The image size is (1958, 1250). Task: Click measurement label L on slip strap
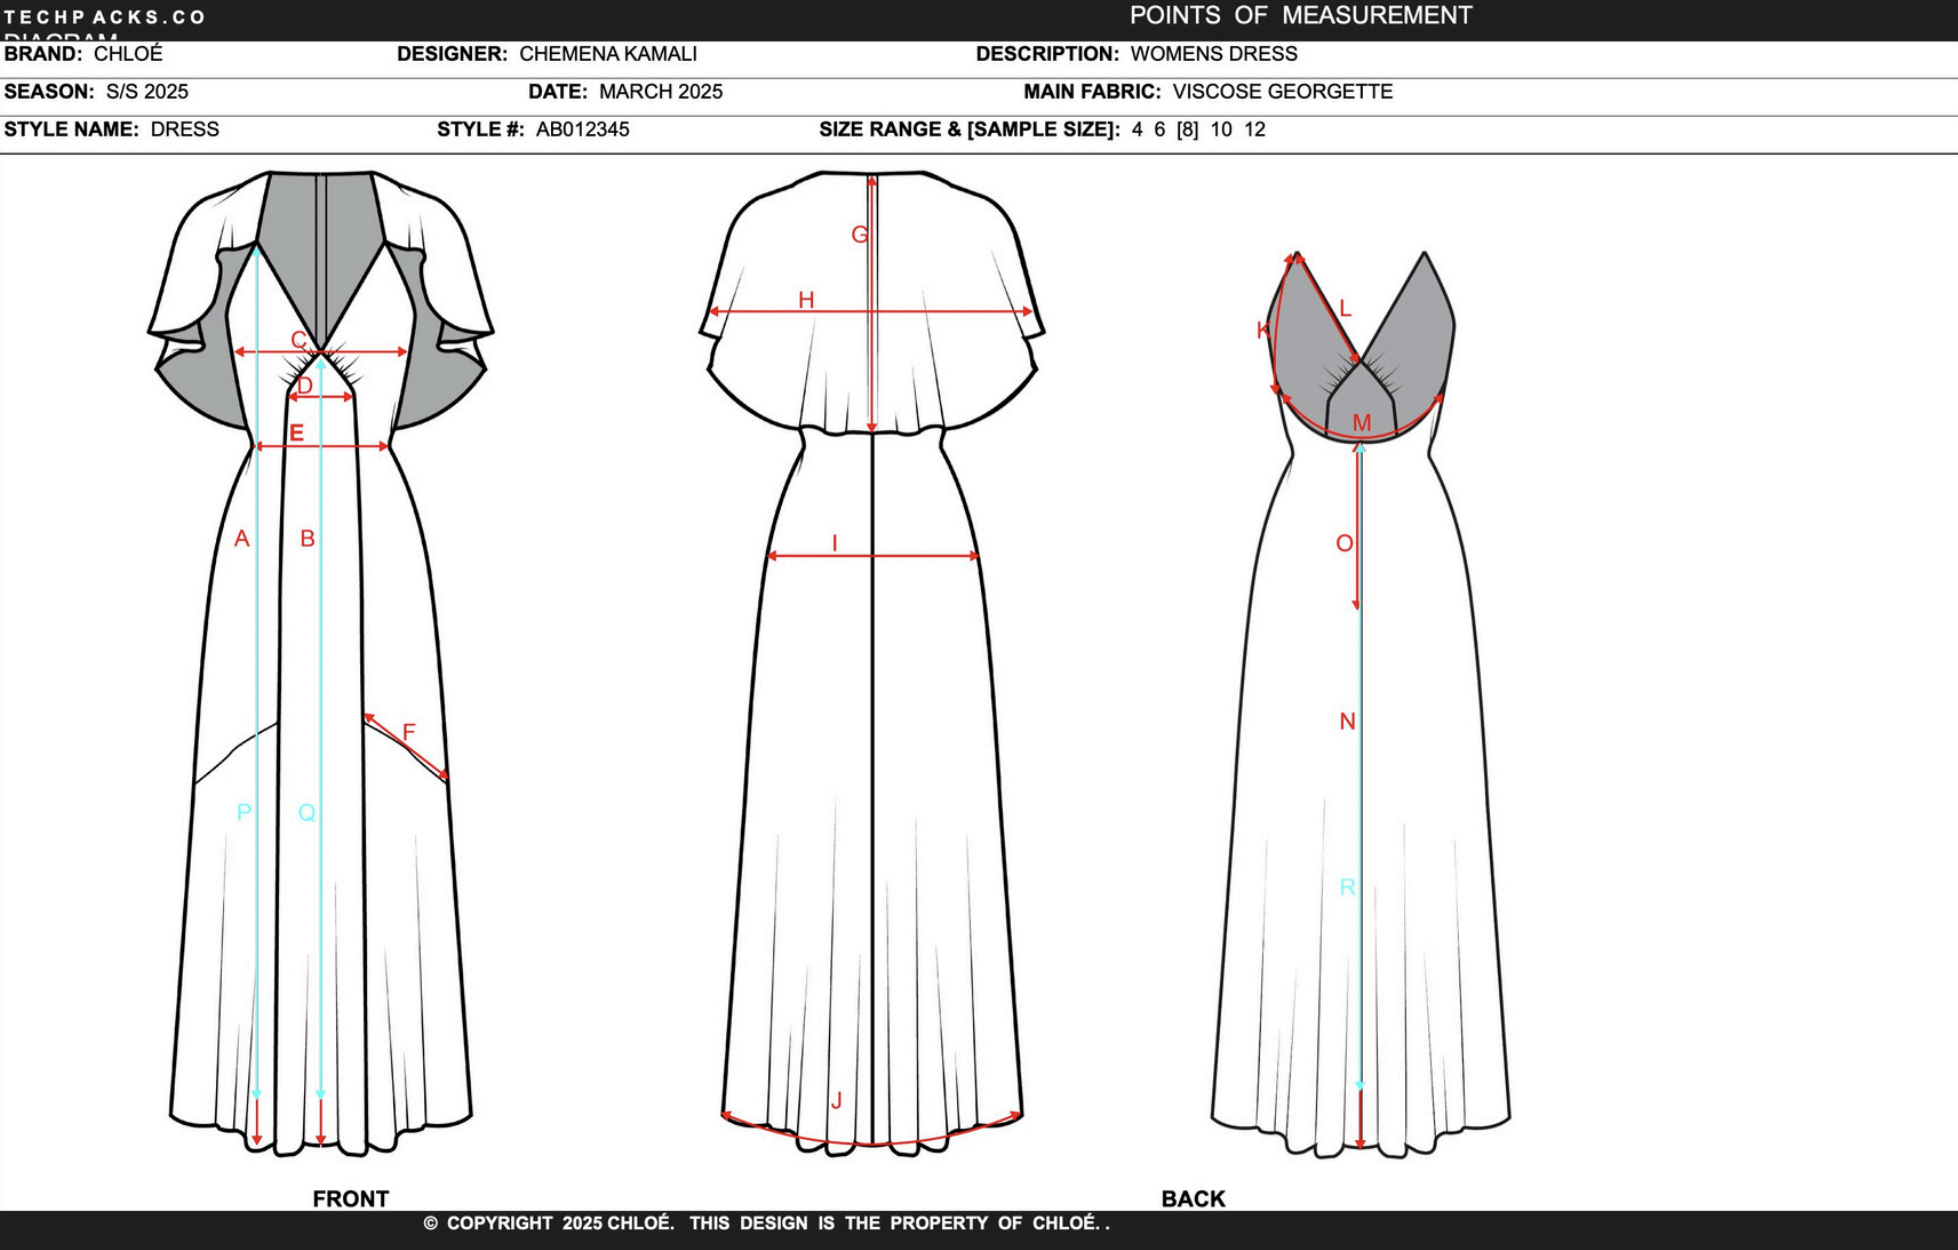[1345, 309]
